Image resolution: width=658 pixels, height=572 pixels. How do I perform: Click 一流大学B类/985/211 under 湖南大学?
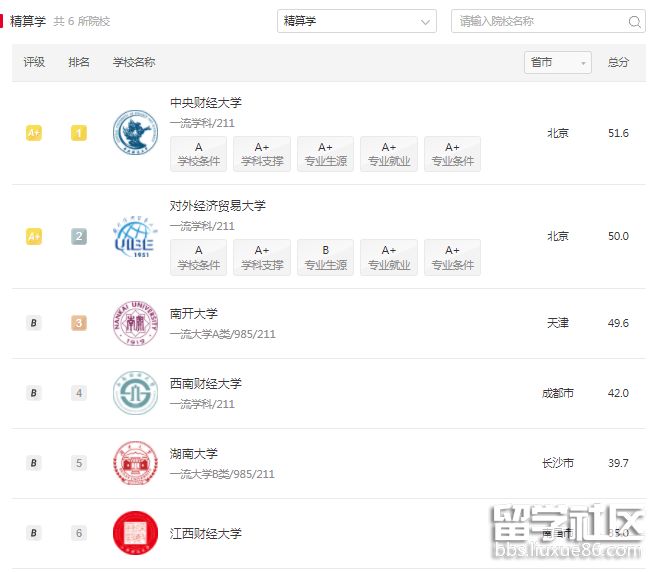(222, 474)
